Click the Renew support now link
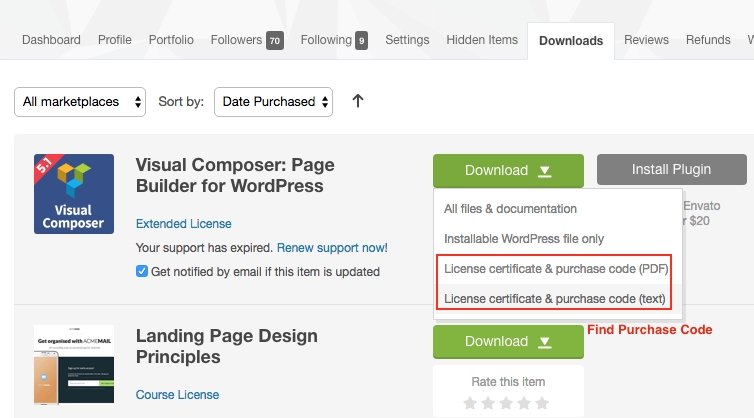The height and width of the screenshot is (418, 754). (332, 248)
